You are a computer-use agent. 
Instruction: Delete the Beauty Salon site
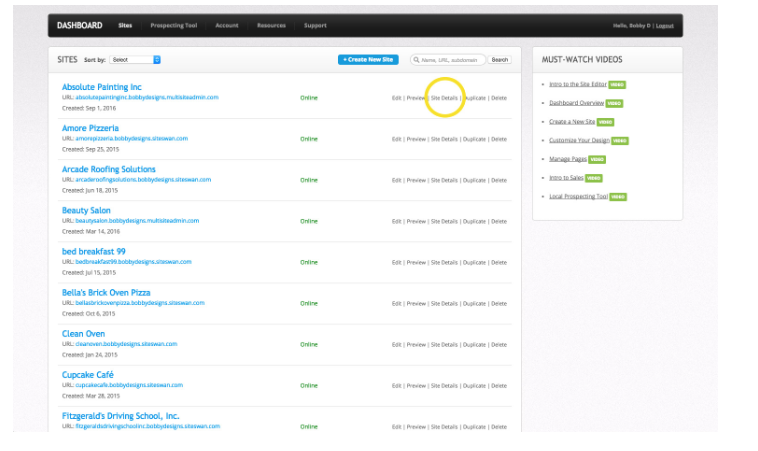pos(499,221)
